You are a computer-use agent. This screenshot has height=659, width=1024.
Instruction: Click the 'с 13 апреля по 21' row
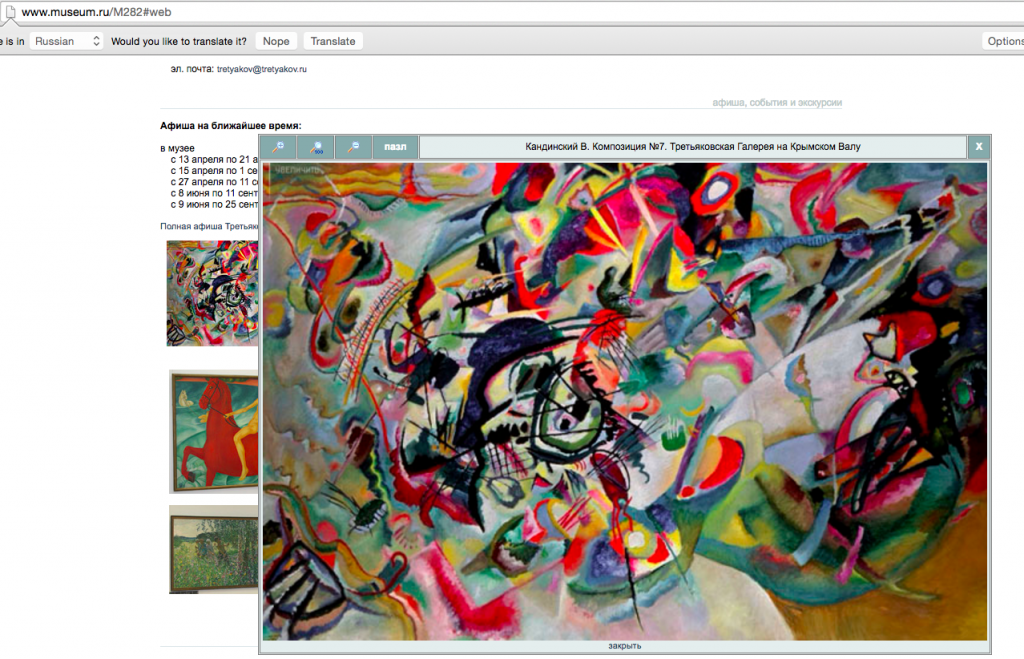(x=214, y=159)
